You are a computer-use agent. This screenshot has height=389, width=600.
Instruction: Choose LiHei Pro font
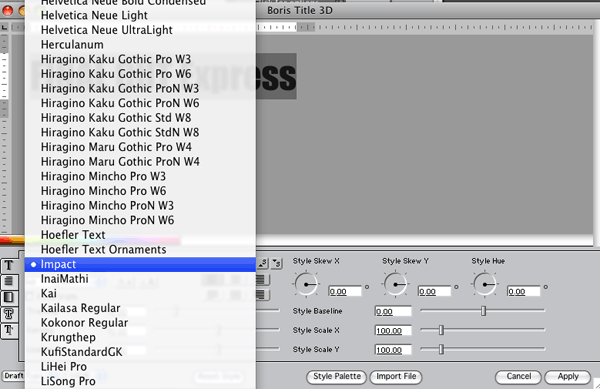coord(140,367)
